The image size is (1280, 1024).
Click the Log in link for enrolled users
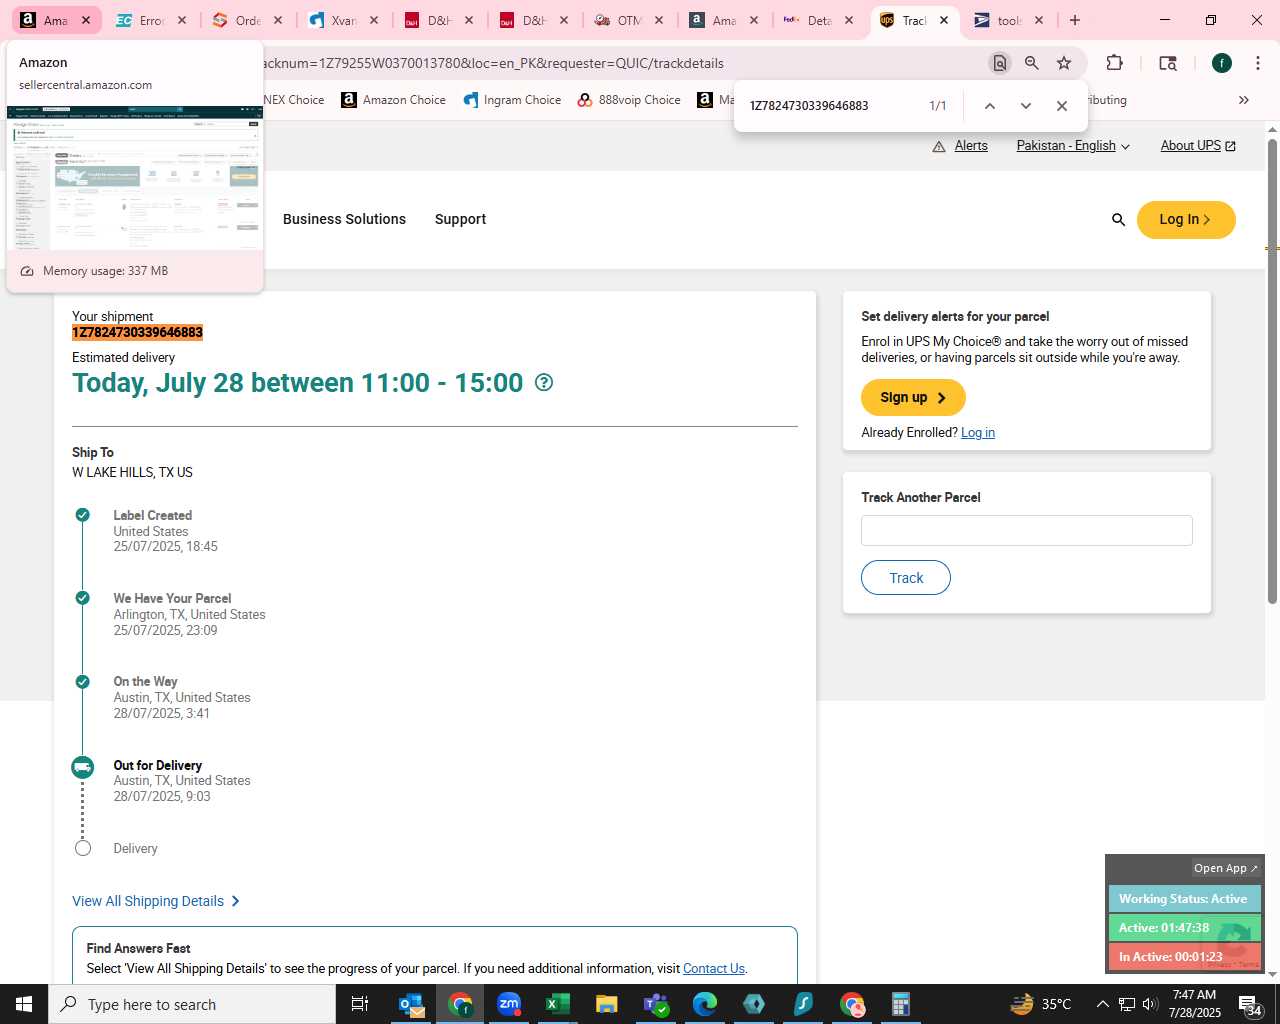pos(978,432)
